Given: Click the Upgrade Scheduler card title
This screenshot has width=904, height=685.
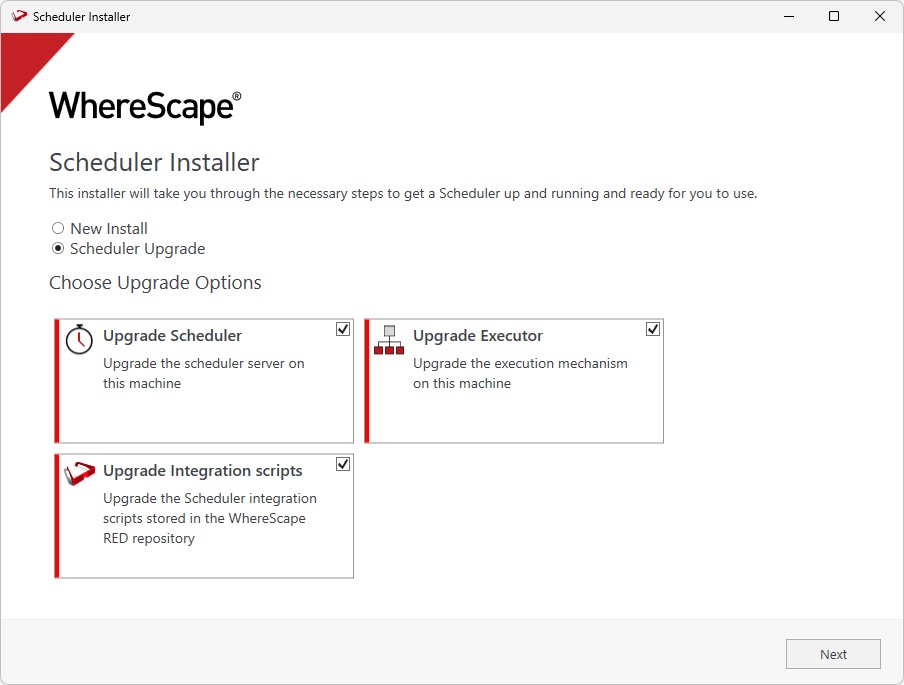Looking at the screenshot, I should point(172,336).
